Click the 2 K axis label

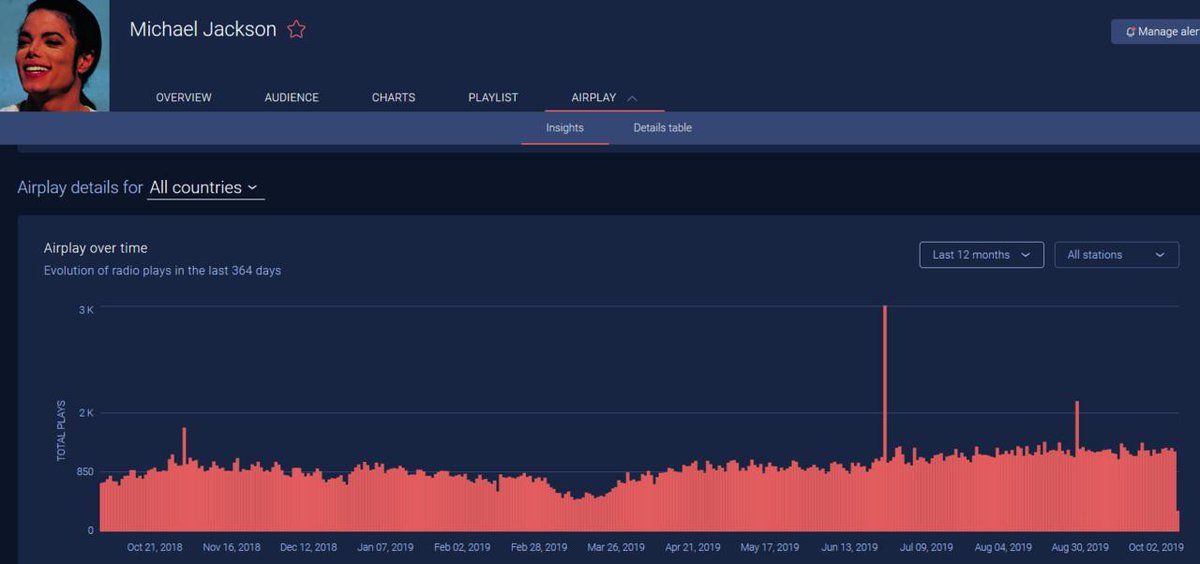87,413
